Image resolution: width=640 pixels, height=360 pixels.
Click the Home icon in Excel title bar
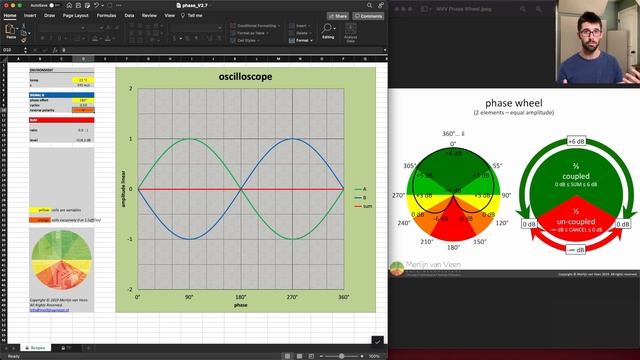pos(69,6)
